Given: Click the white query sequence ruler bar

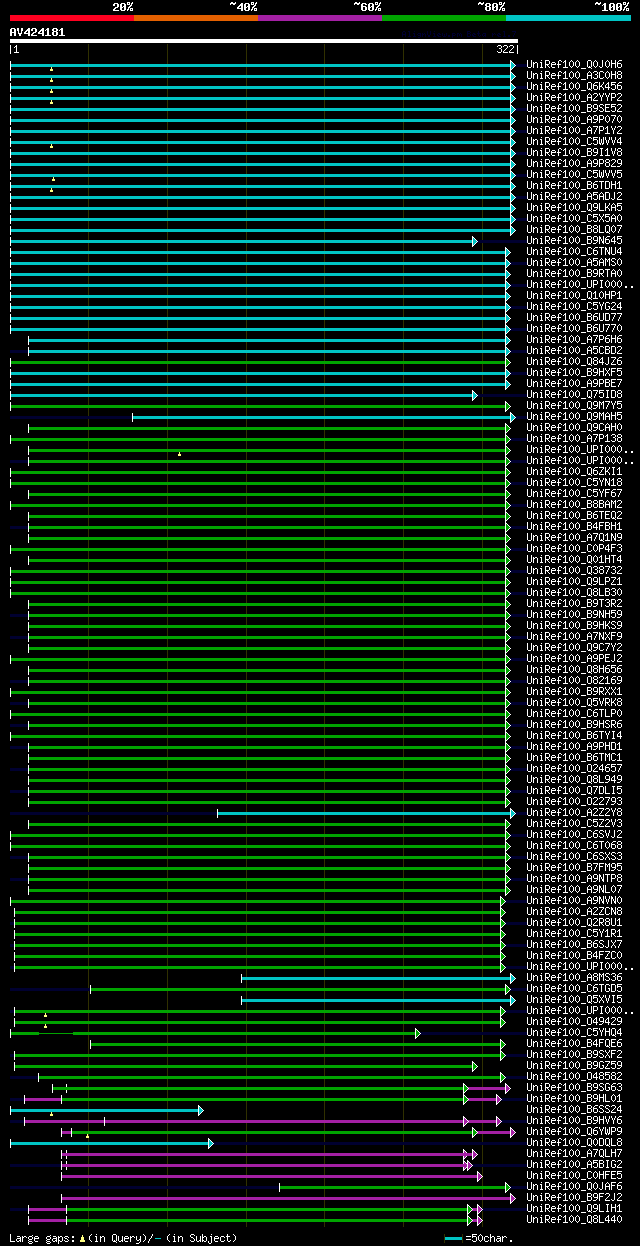Looking at the screenshot, I should [264, 41].
